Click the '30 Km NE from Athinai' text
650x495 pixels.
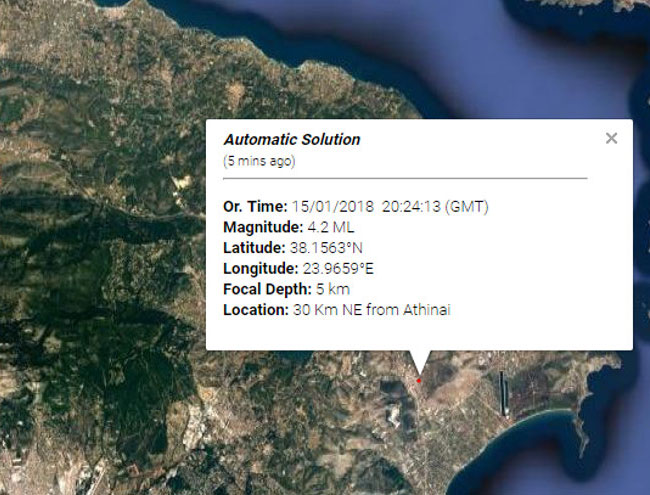coord(372,310)
